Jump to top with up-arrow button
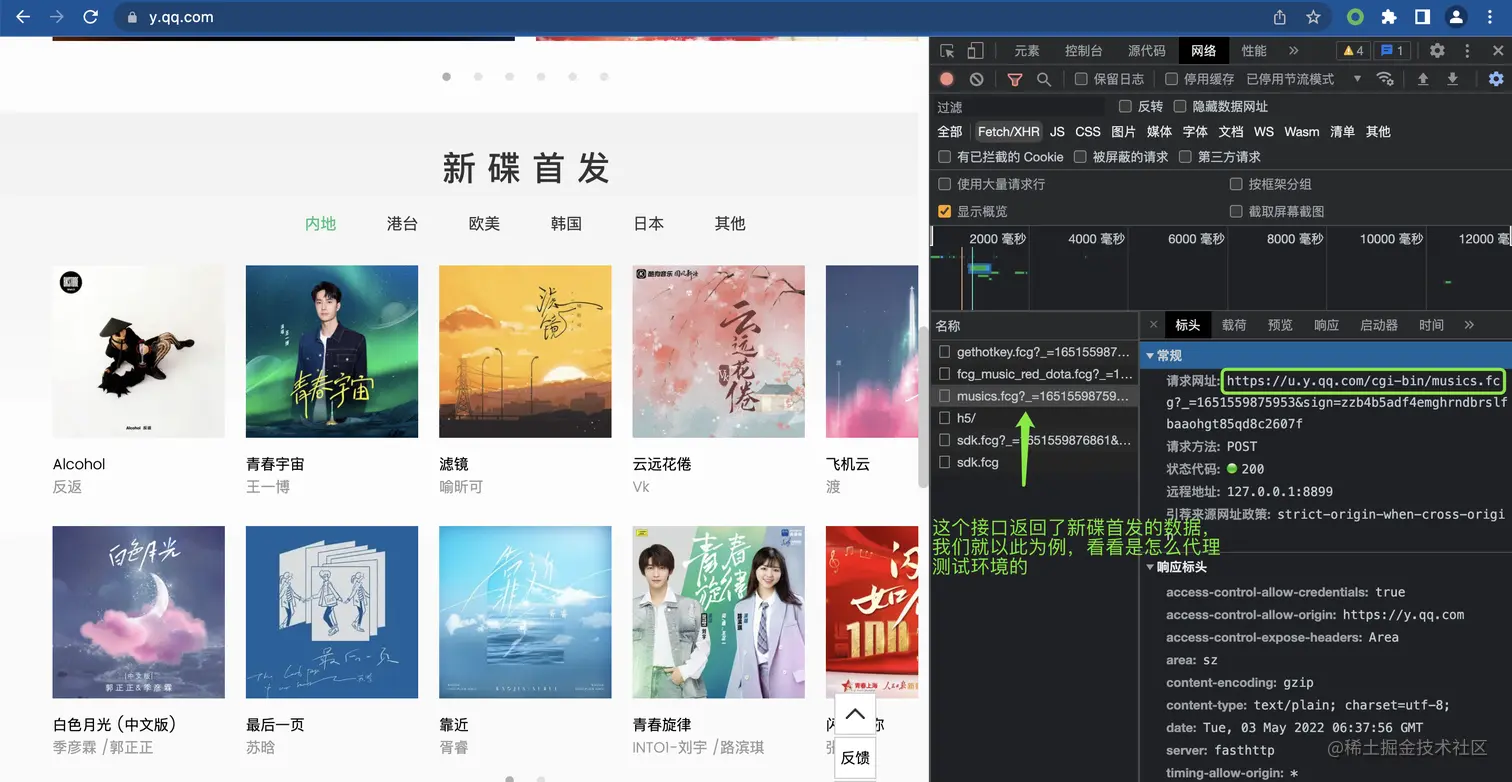 click(855, 714)
